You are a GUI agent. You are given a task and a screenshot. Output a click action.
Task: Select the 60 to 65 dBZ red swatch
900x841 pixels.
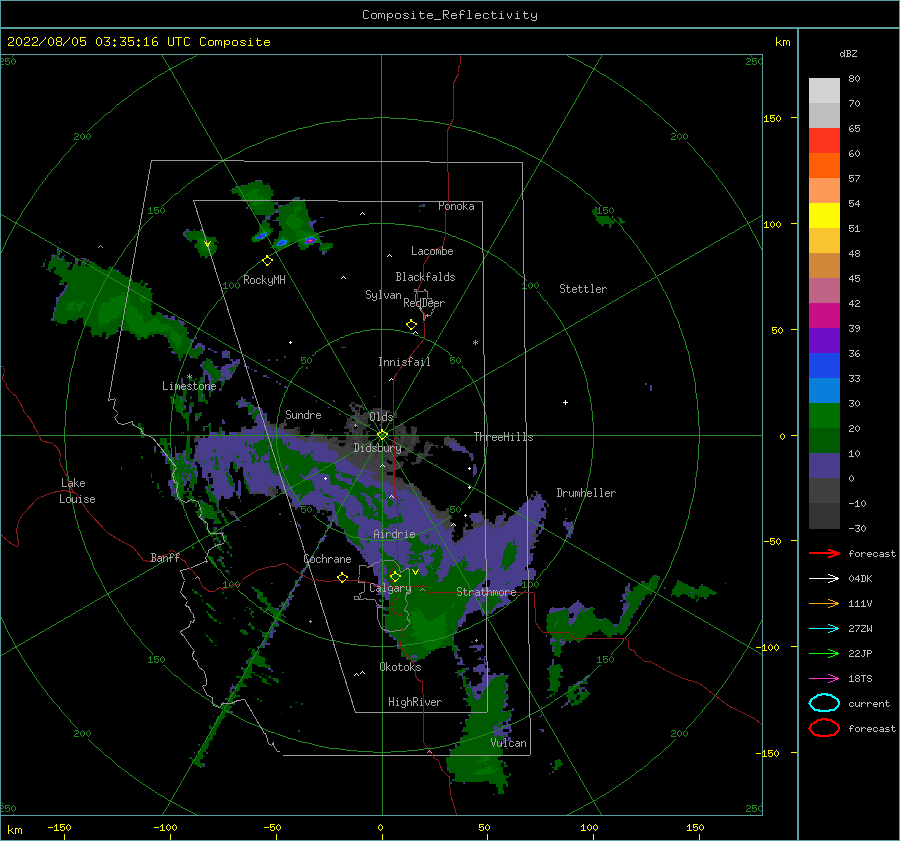point(824,141)
